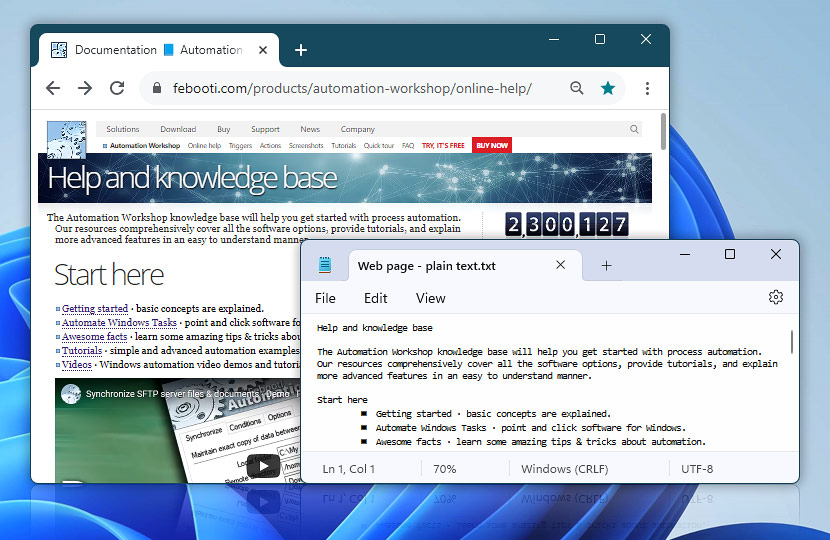The image size is (830, 540).
Task: Click the red BUY NOW button
Action: pos(491,145)
